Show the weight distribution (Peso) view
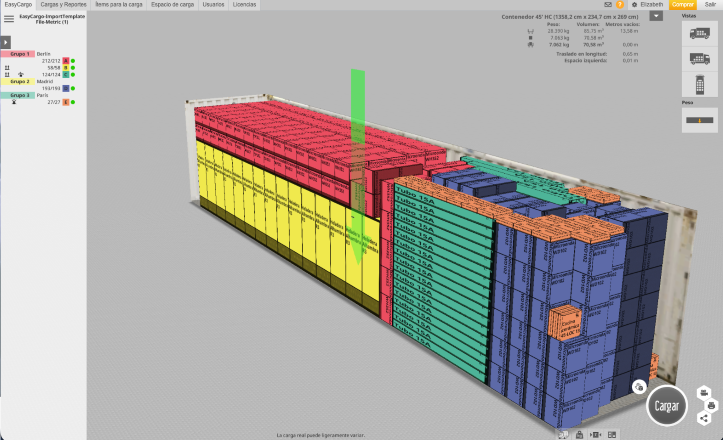The width and height of the screenshot is (723, 440). click(699, 120)
